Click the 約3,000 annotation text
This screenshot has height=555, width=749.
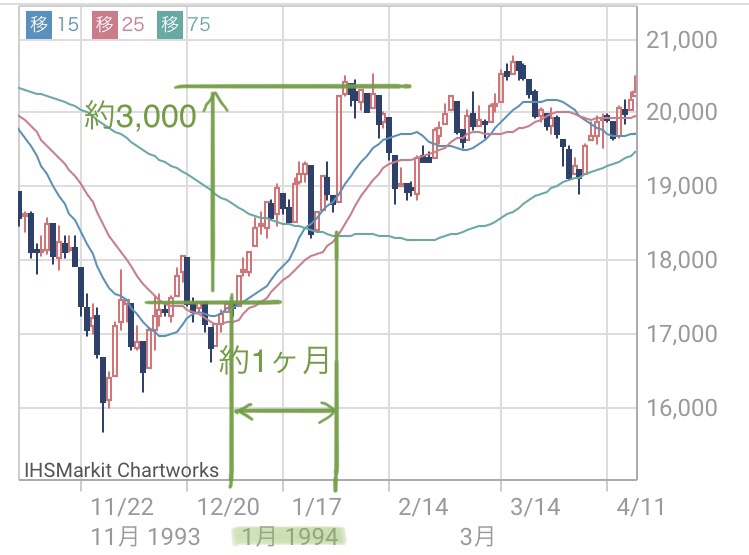141,118
